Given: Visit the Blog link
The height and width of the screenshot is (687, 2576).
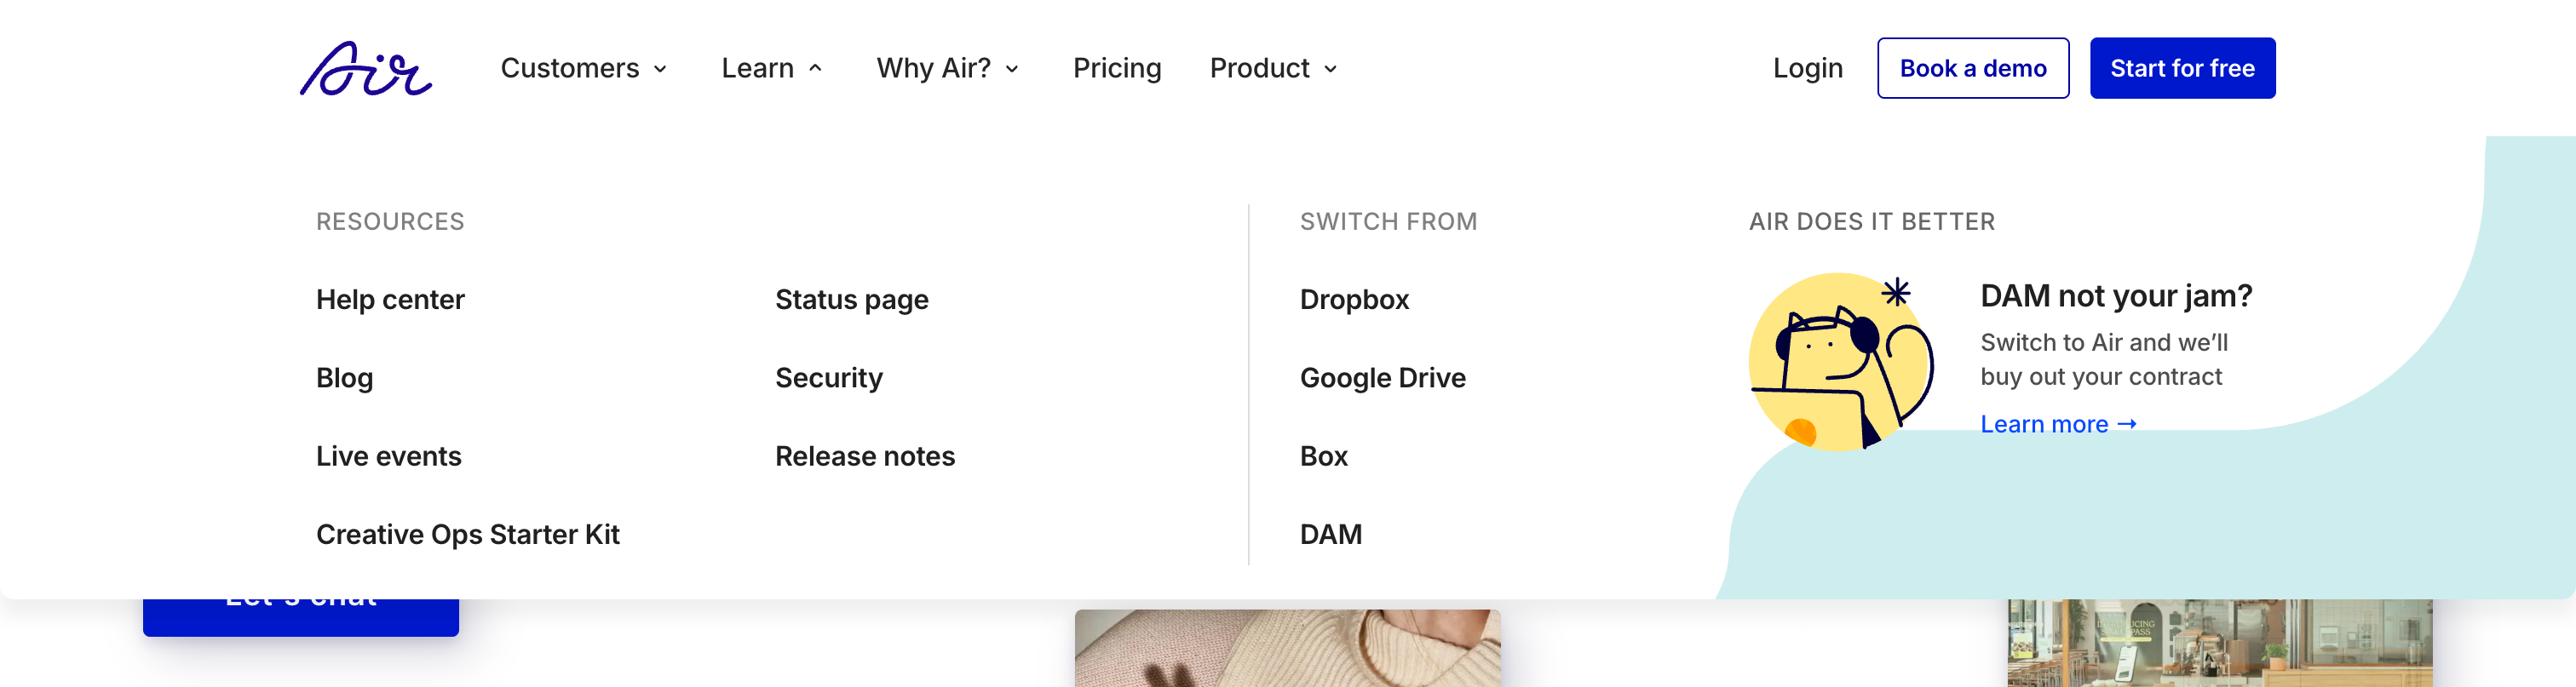Looking at the screenshot, I should tap(344, 378).
